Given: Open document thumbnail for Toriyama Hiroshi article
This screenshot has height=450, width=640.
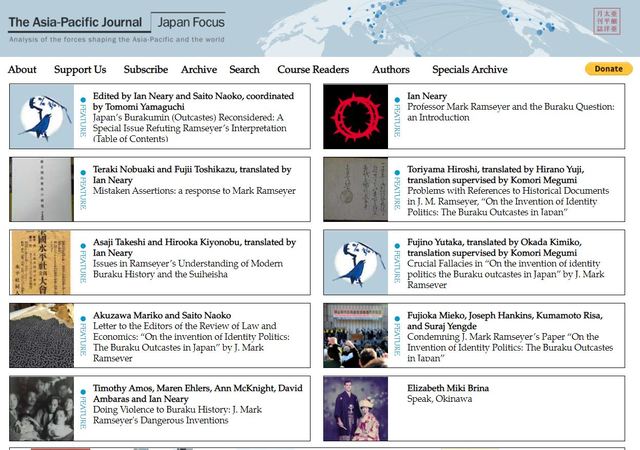Looking at the screenshot, I should 356,189.
